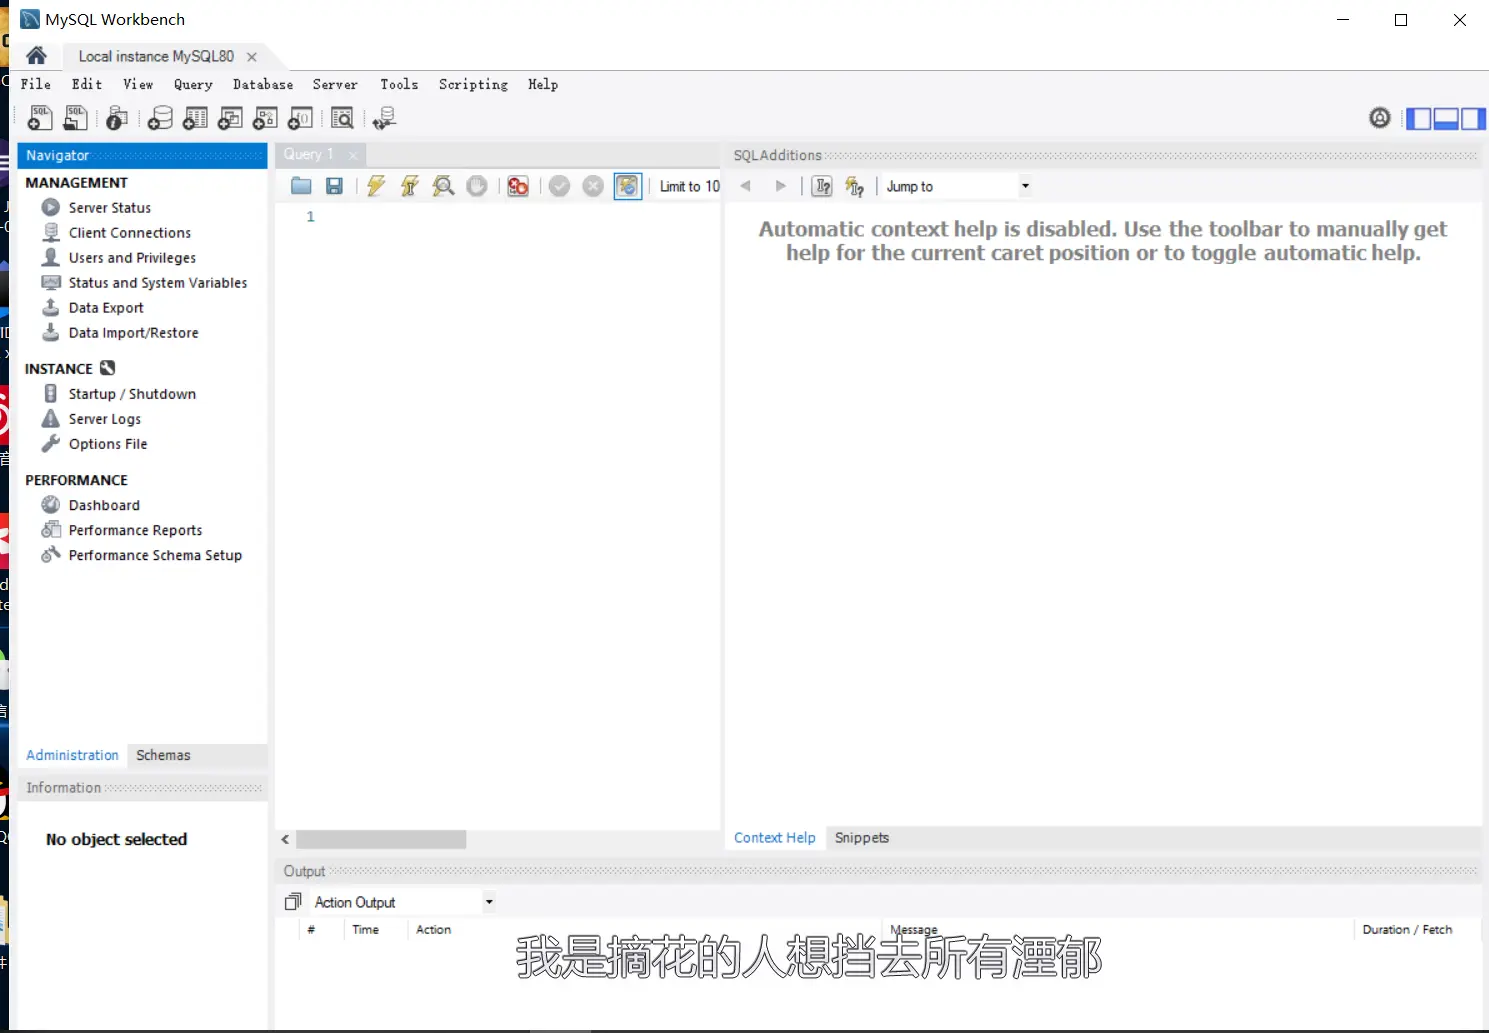1489x1033 pixels.
Task: Open Options File
Action: pos(108,443)
